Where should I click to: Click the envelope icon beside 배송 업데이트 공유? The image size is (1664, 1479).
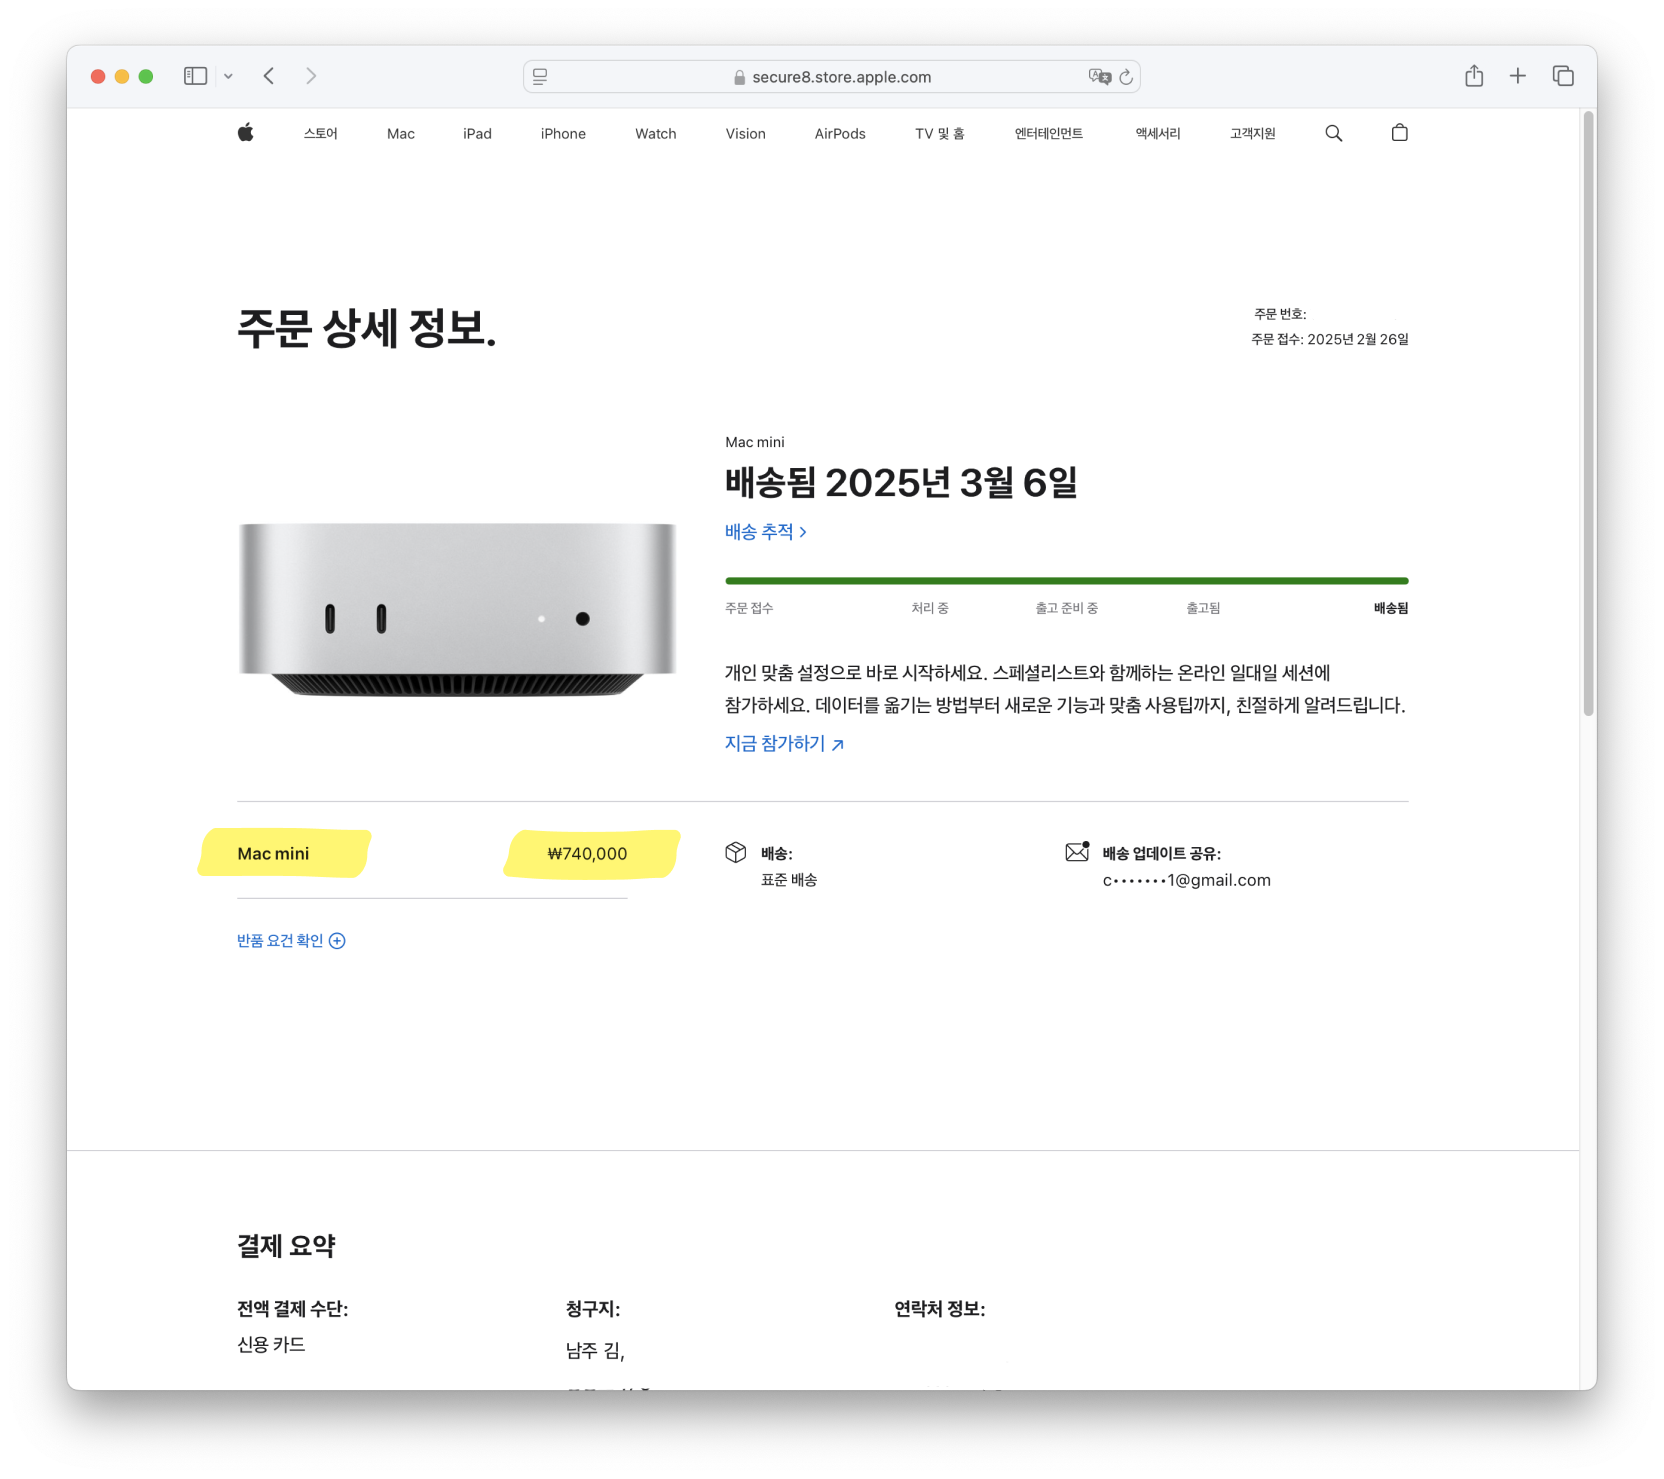pos(1077,852)
